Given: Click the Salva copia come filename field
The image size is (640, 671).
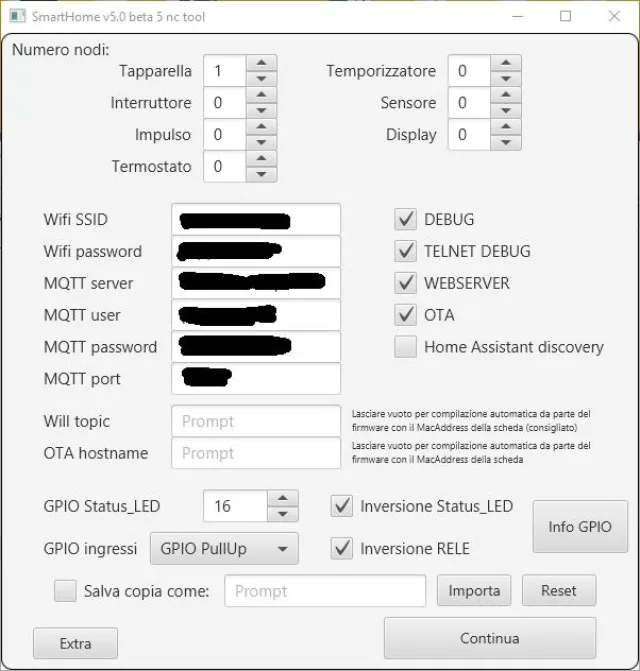Looking at the screenshot, I should click(x=325, y=591).
